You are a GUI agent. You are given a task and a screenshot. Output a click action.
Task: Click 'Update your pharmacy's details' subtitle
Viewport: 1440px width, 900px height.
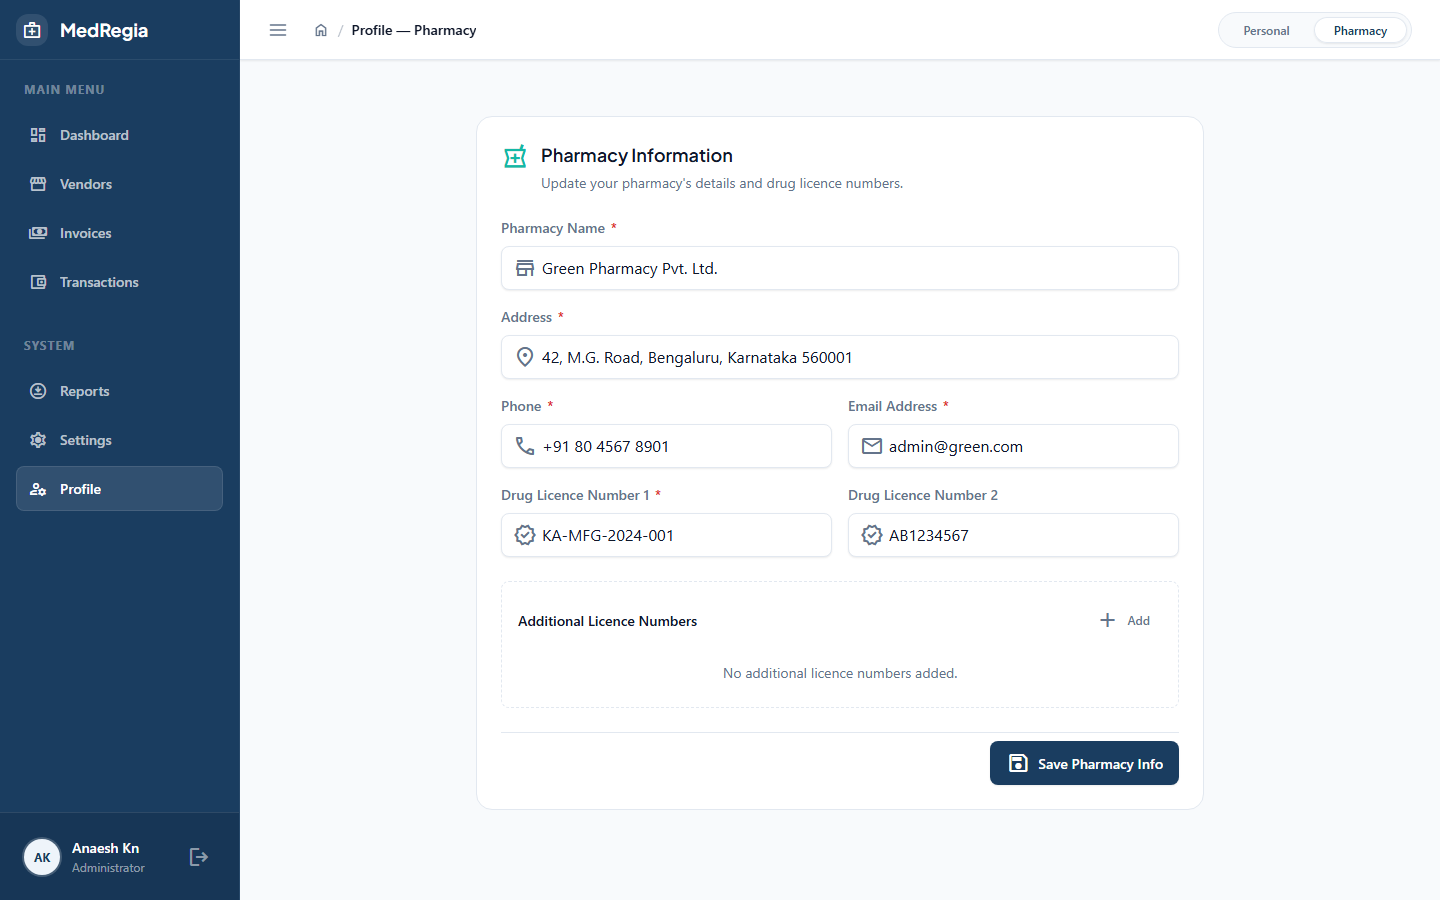click(x=722, y=183)
